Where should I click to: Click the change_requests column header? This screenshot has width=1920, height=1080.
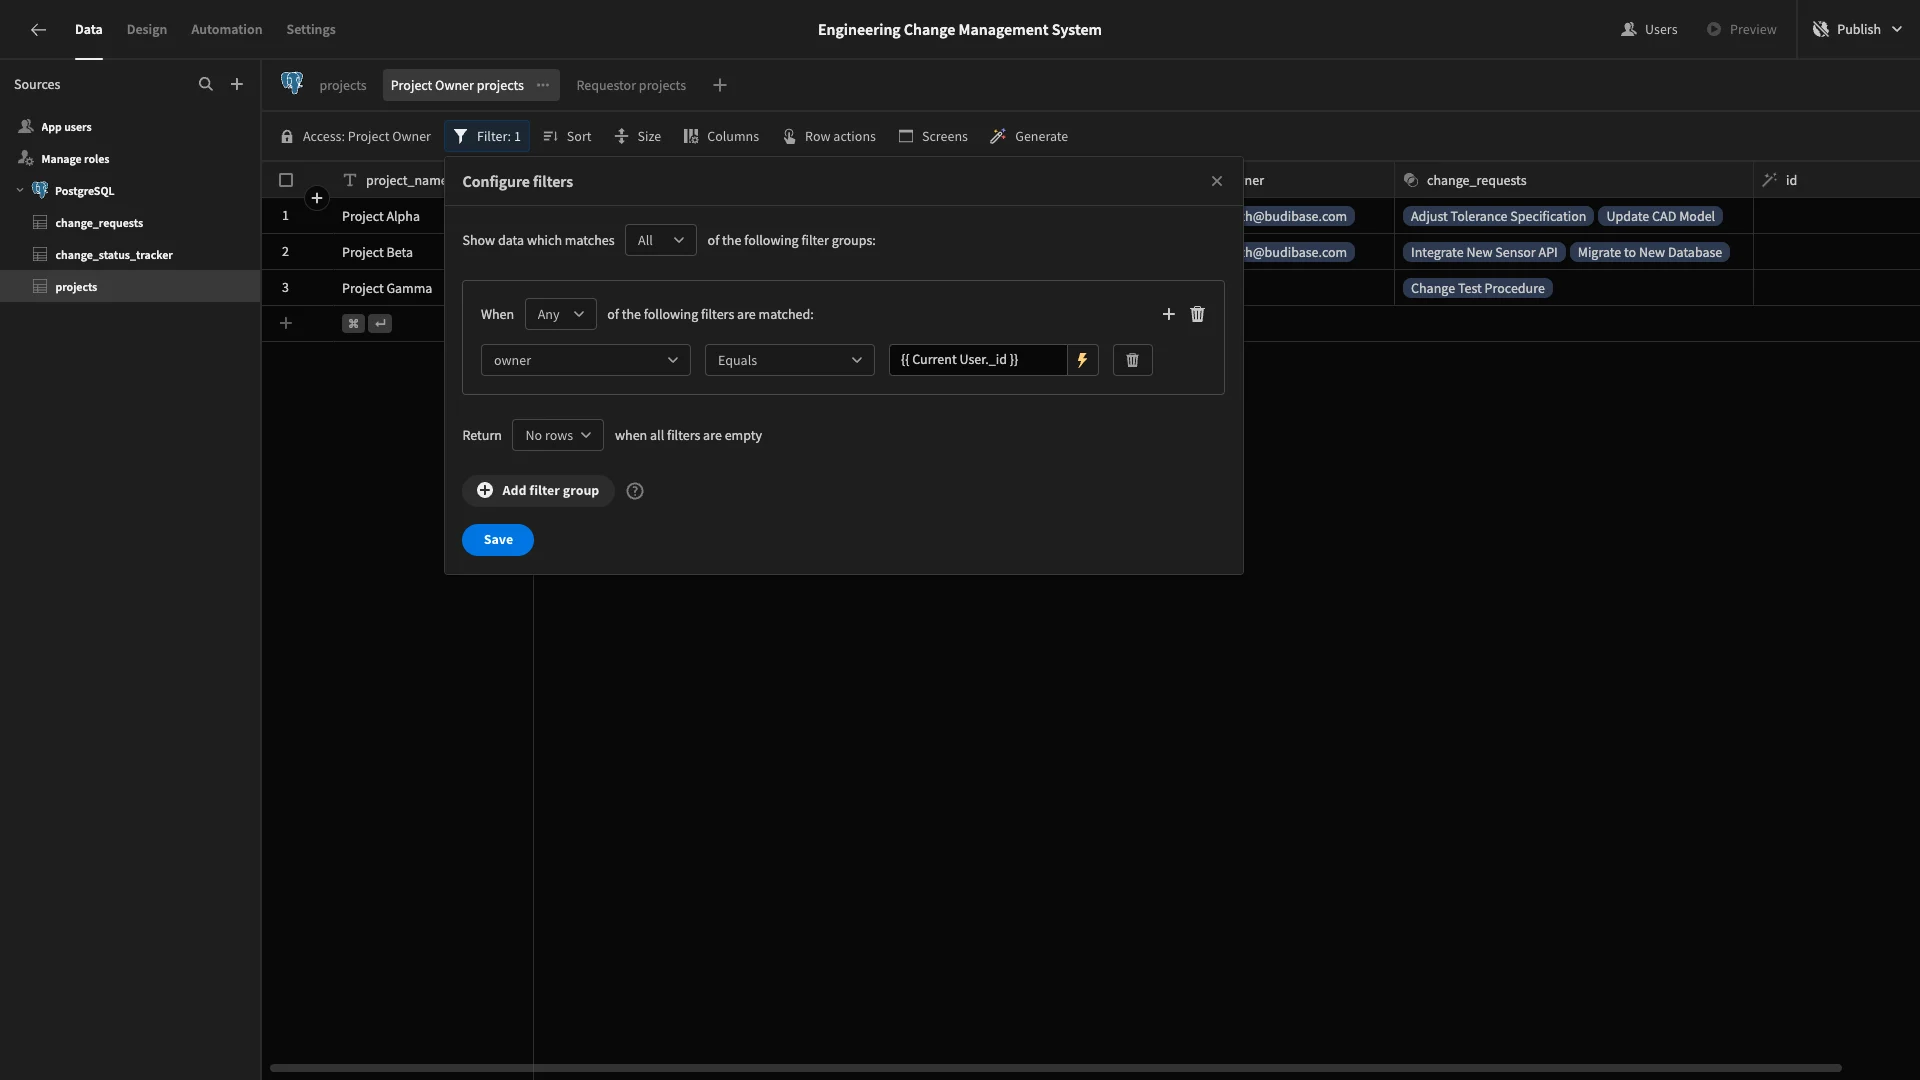pos(1574,181)
